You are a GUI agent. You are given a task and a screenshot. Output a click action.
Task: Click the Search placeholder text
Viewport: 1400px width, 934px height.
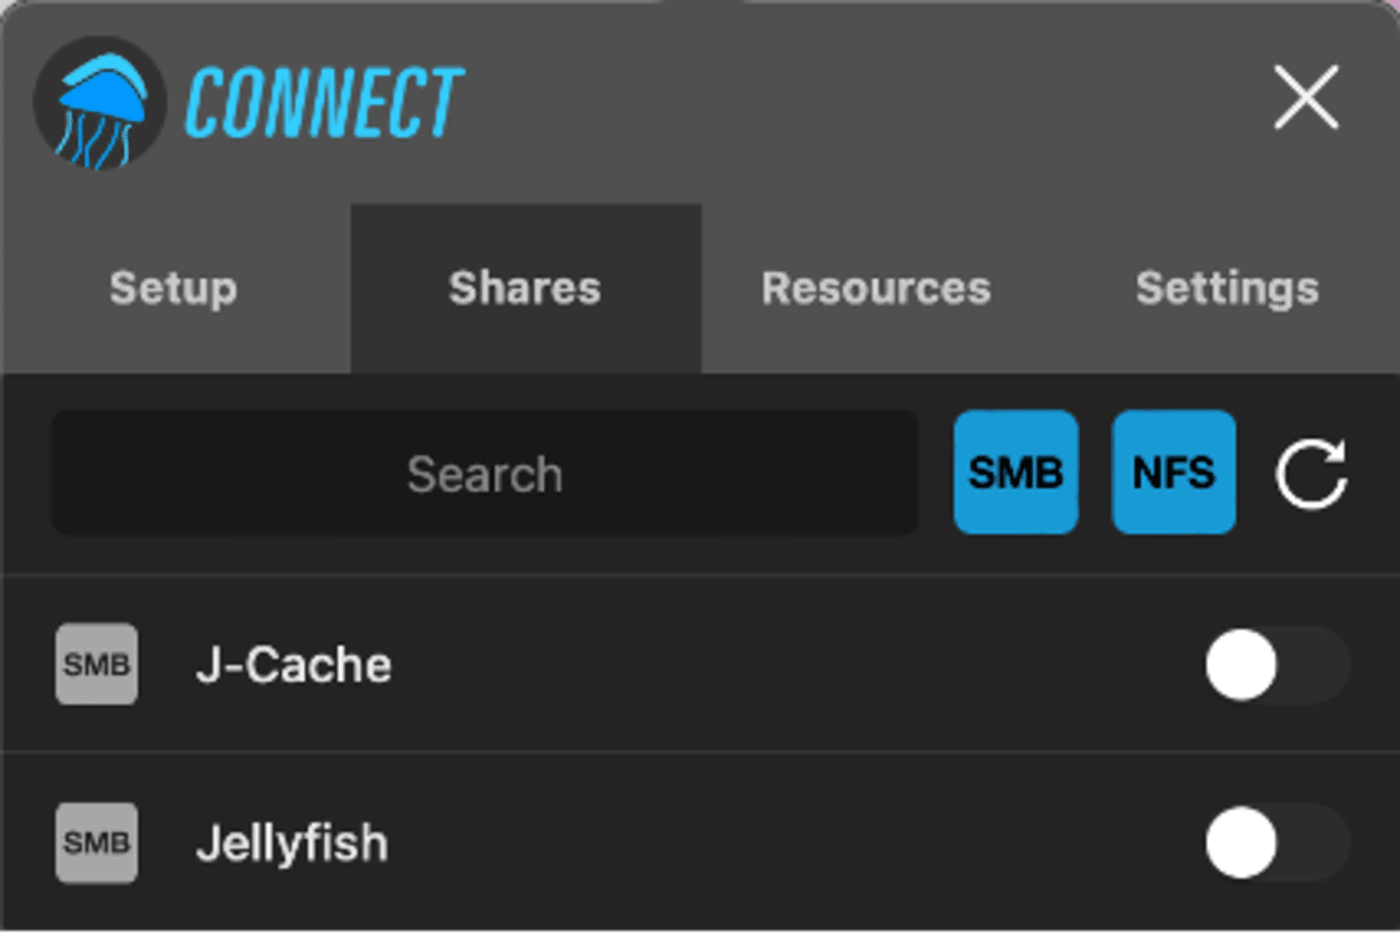(485, 474)
